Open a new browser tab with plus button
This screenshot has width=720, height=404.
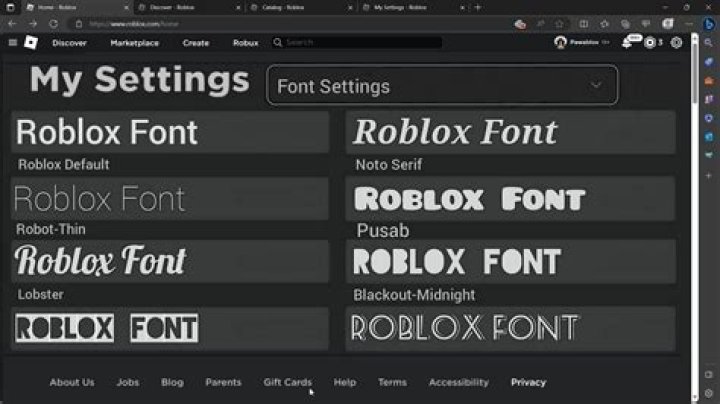pyautogui.click(x=478, y=7)
